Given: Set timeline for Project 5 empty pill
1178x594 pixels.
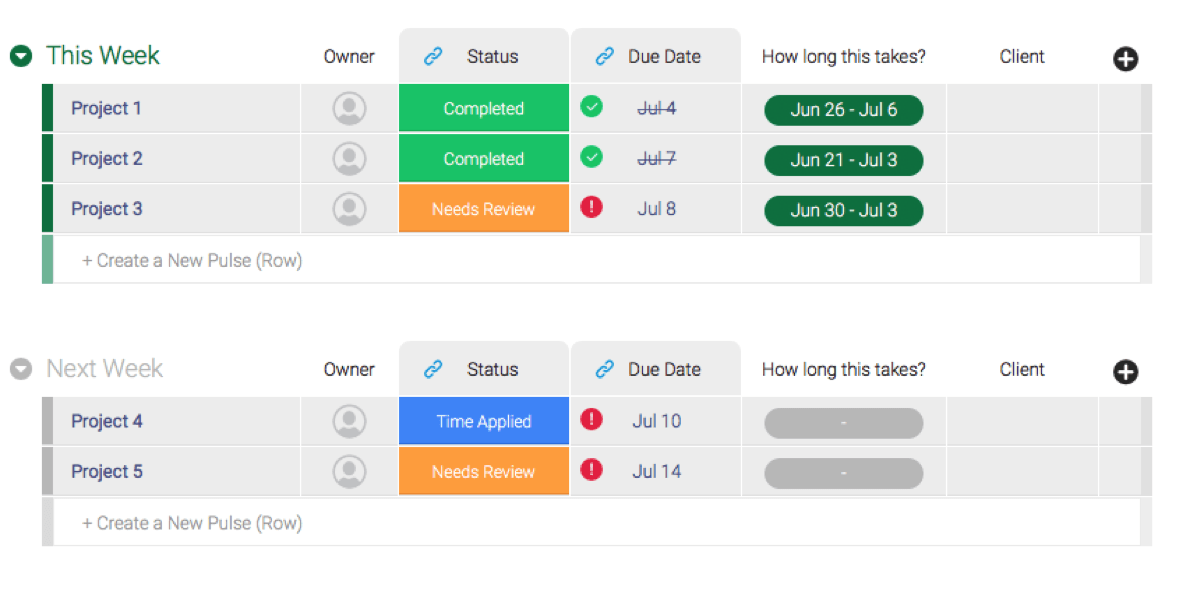Looking at the screenshot, I should pos(844,474).
